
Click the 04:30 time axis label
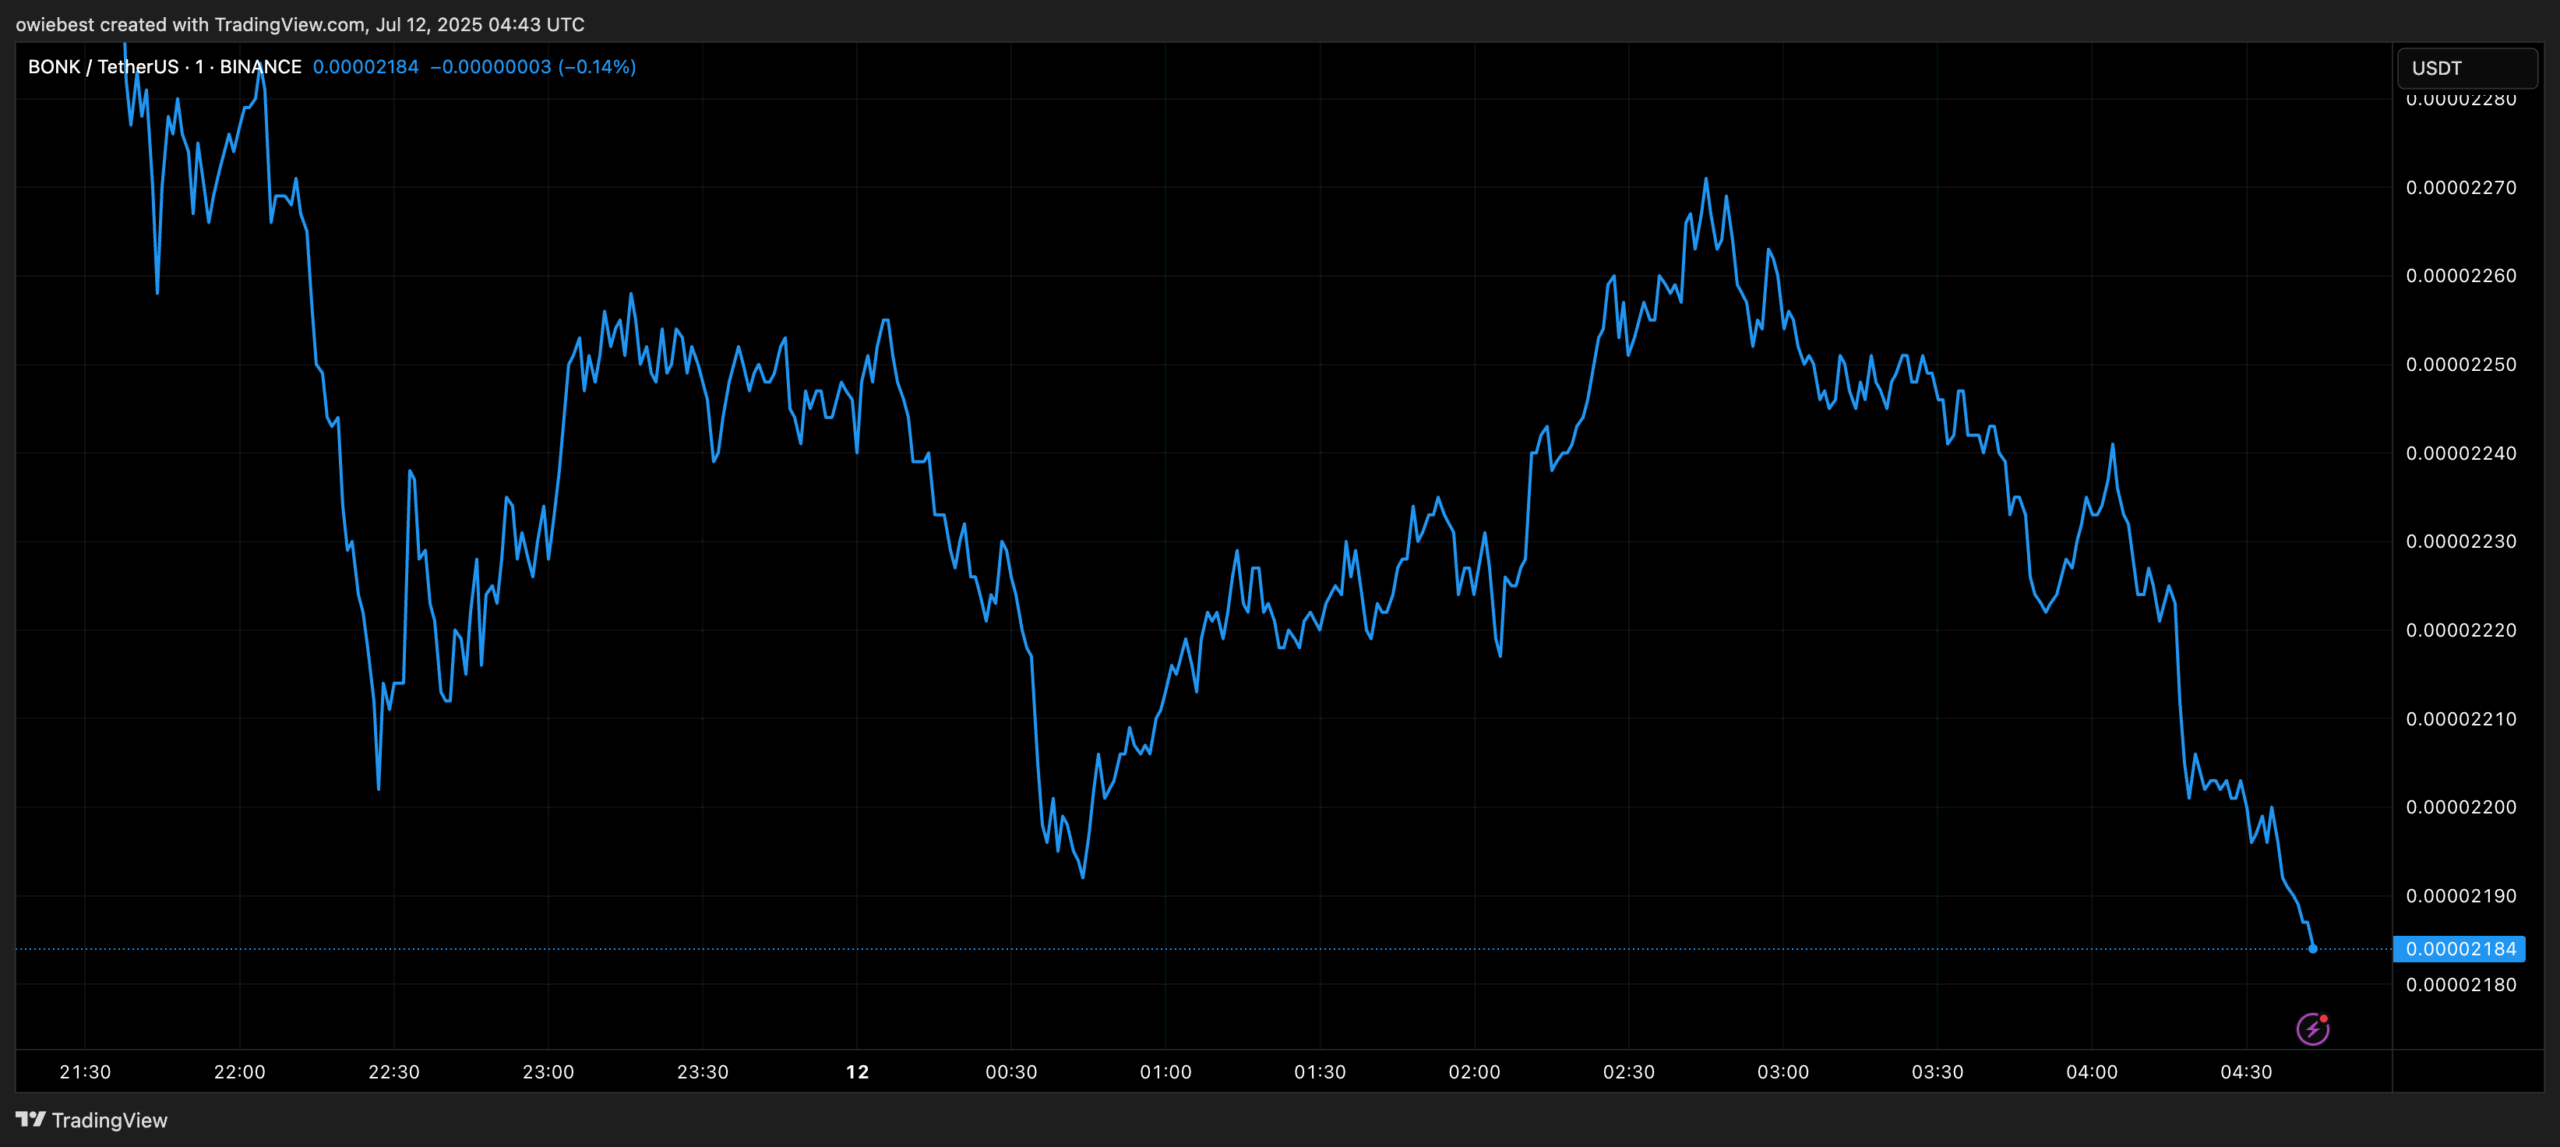[x=2246, y=1072]
